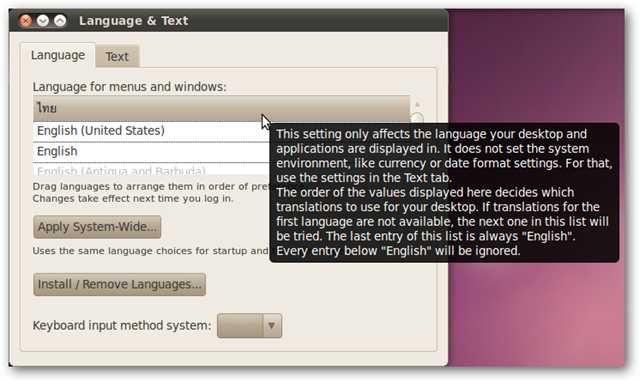Switch to the Text tab
Image resolution: width=640 pixels, height=382 pixels.
pyautogui.click(x=117, y=56)
